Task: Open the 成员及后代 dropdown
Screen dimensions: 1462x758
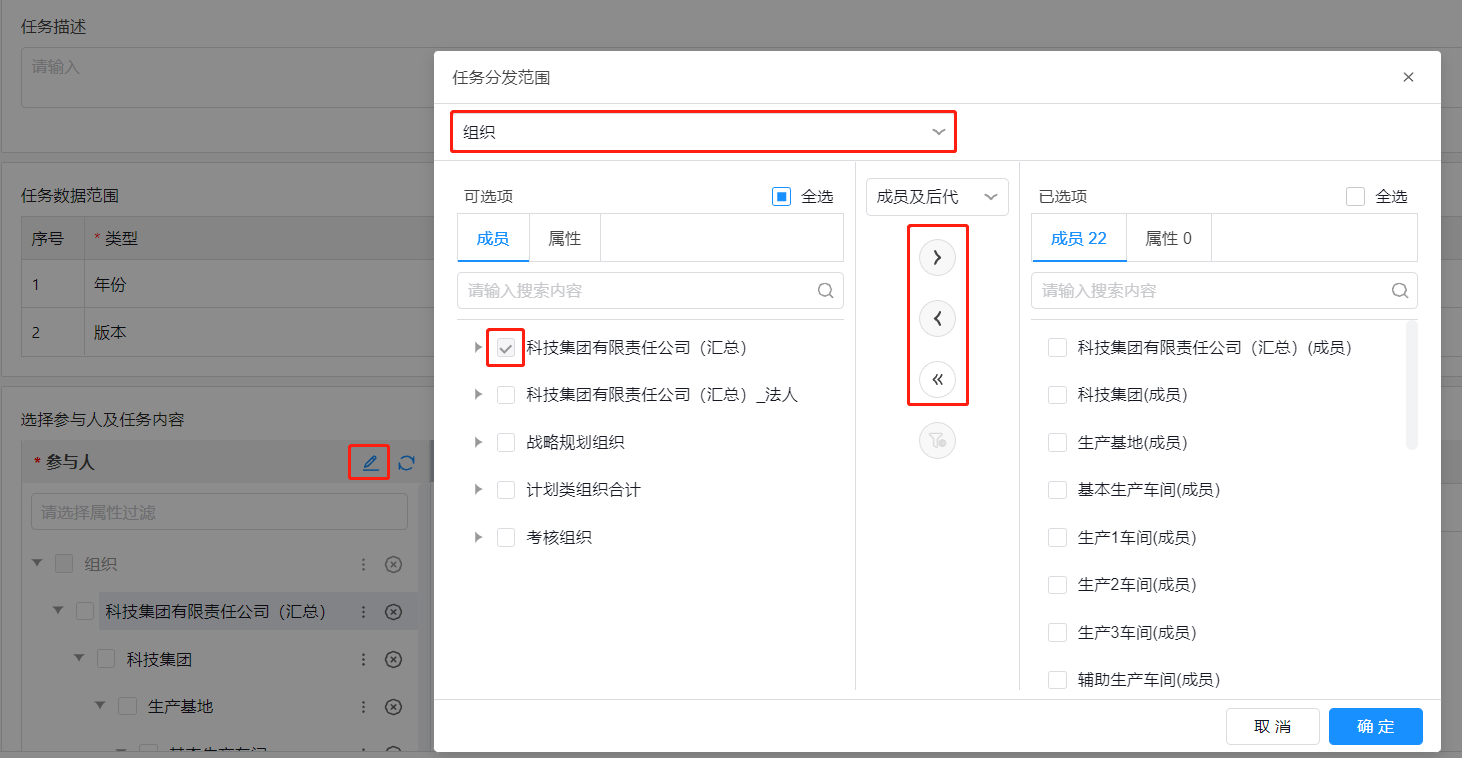Action: tap(936, 197)
